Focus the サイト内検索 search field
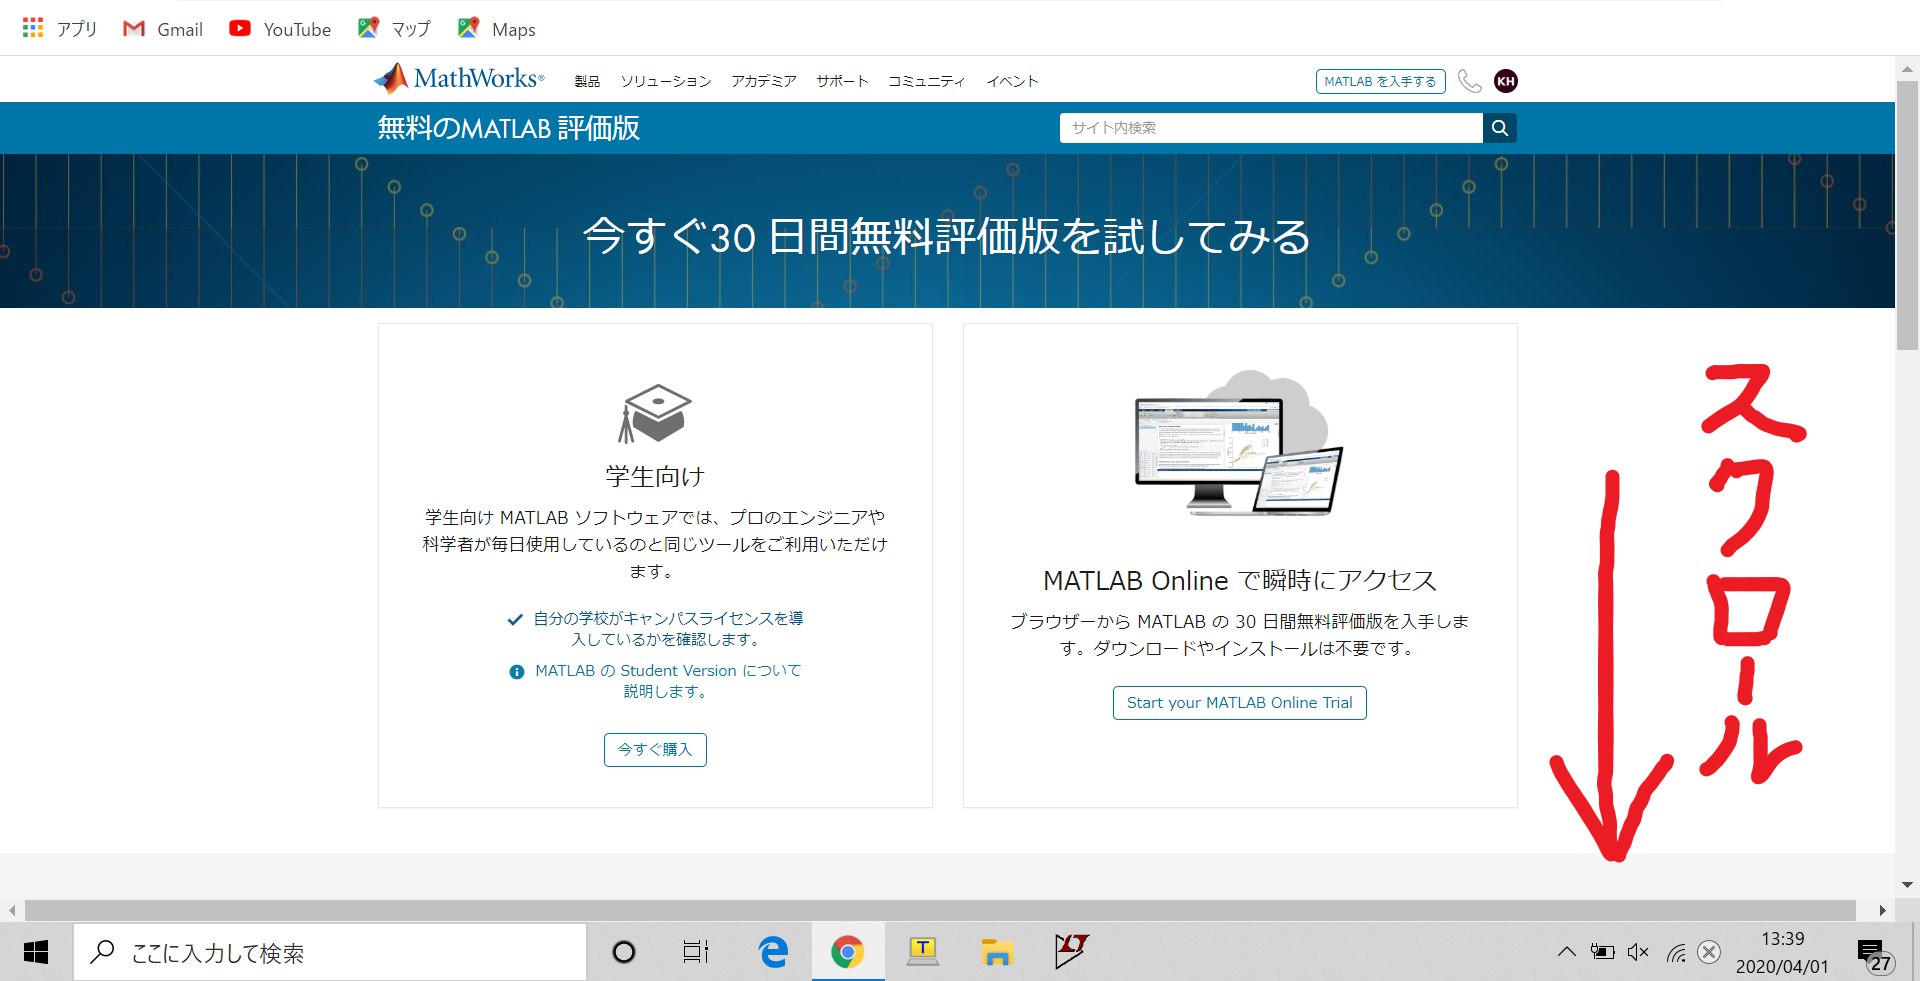 pos(1271,128)
